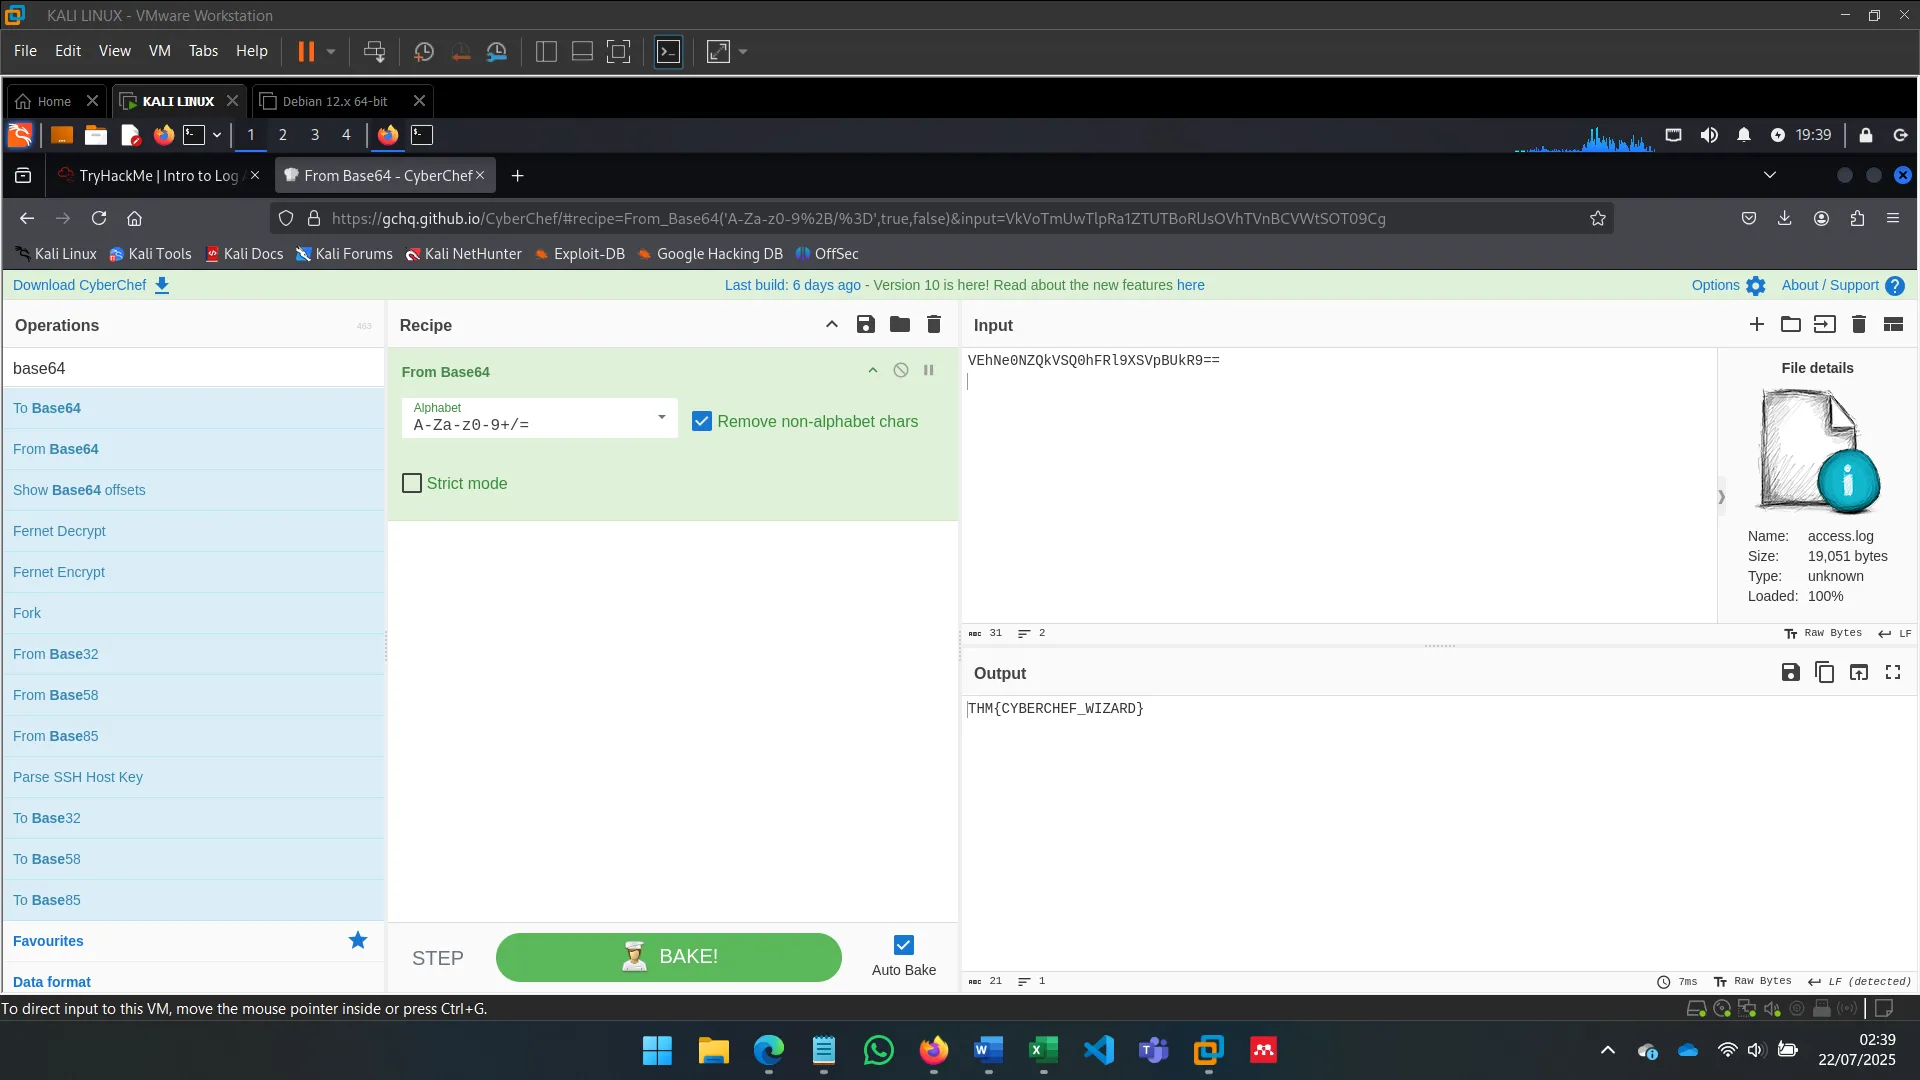The width and height of the screenshot is (1920, 1080).
Task: Collapse the Recipe panel header
Action: point(831,324)
